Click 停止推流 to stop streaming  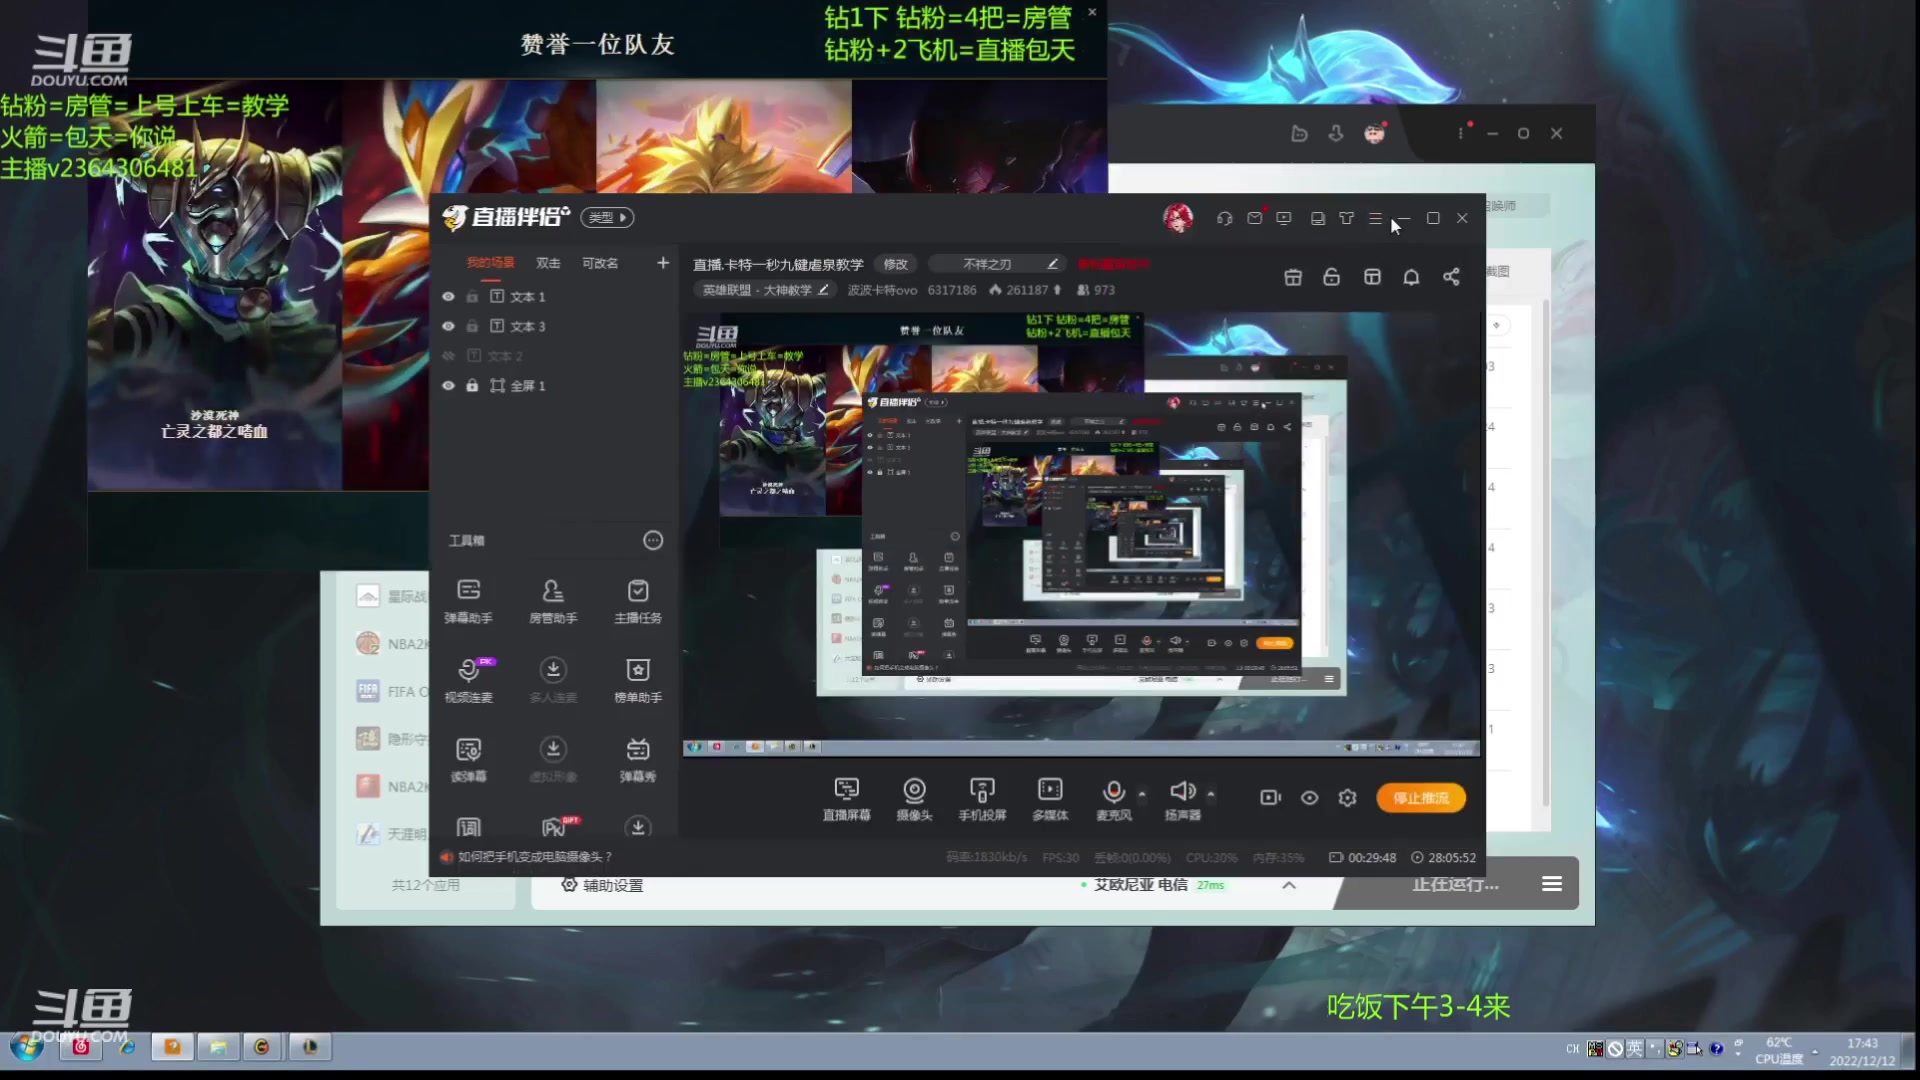pos(1421,798)
